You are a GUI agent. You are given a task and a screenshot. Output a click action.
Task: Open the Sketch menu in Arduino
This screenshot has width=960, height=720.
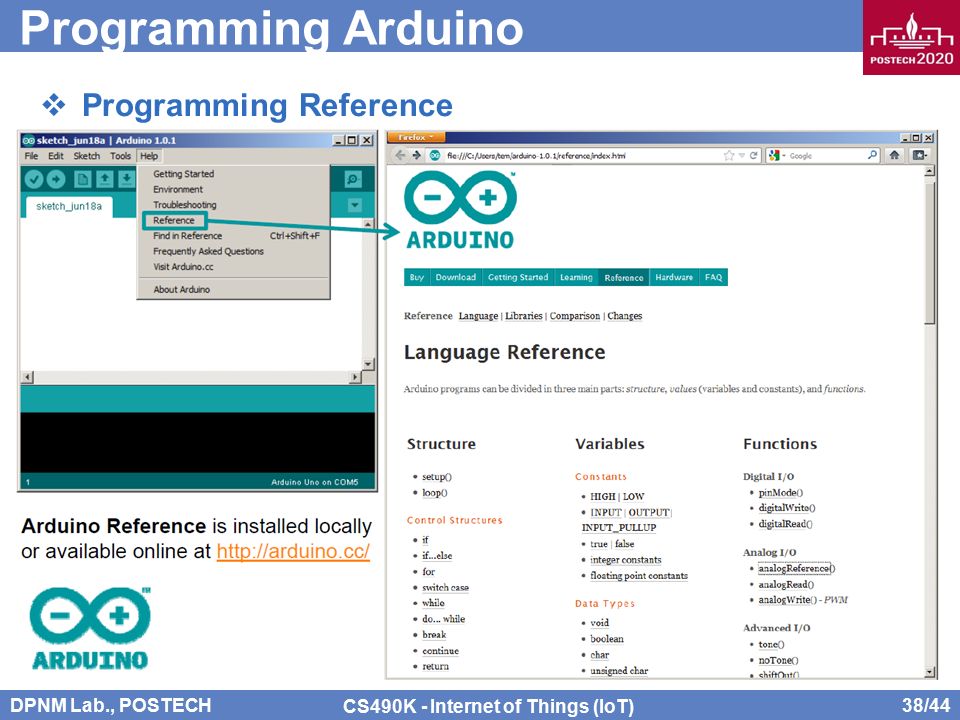(86, 156)
